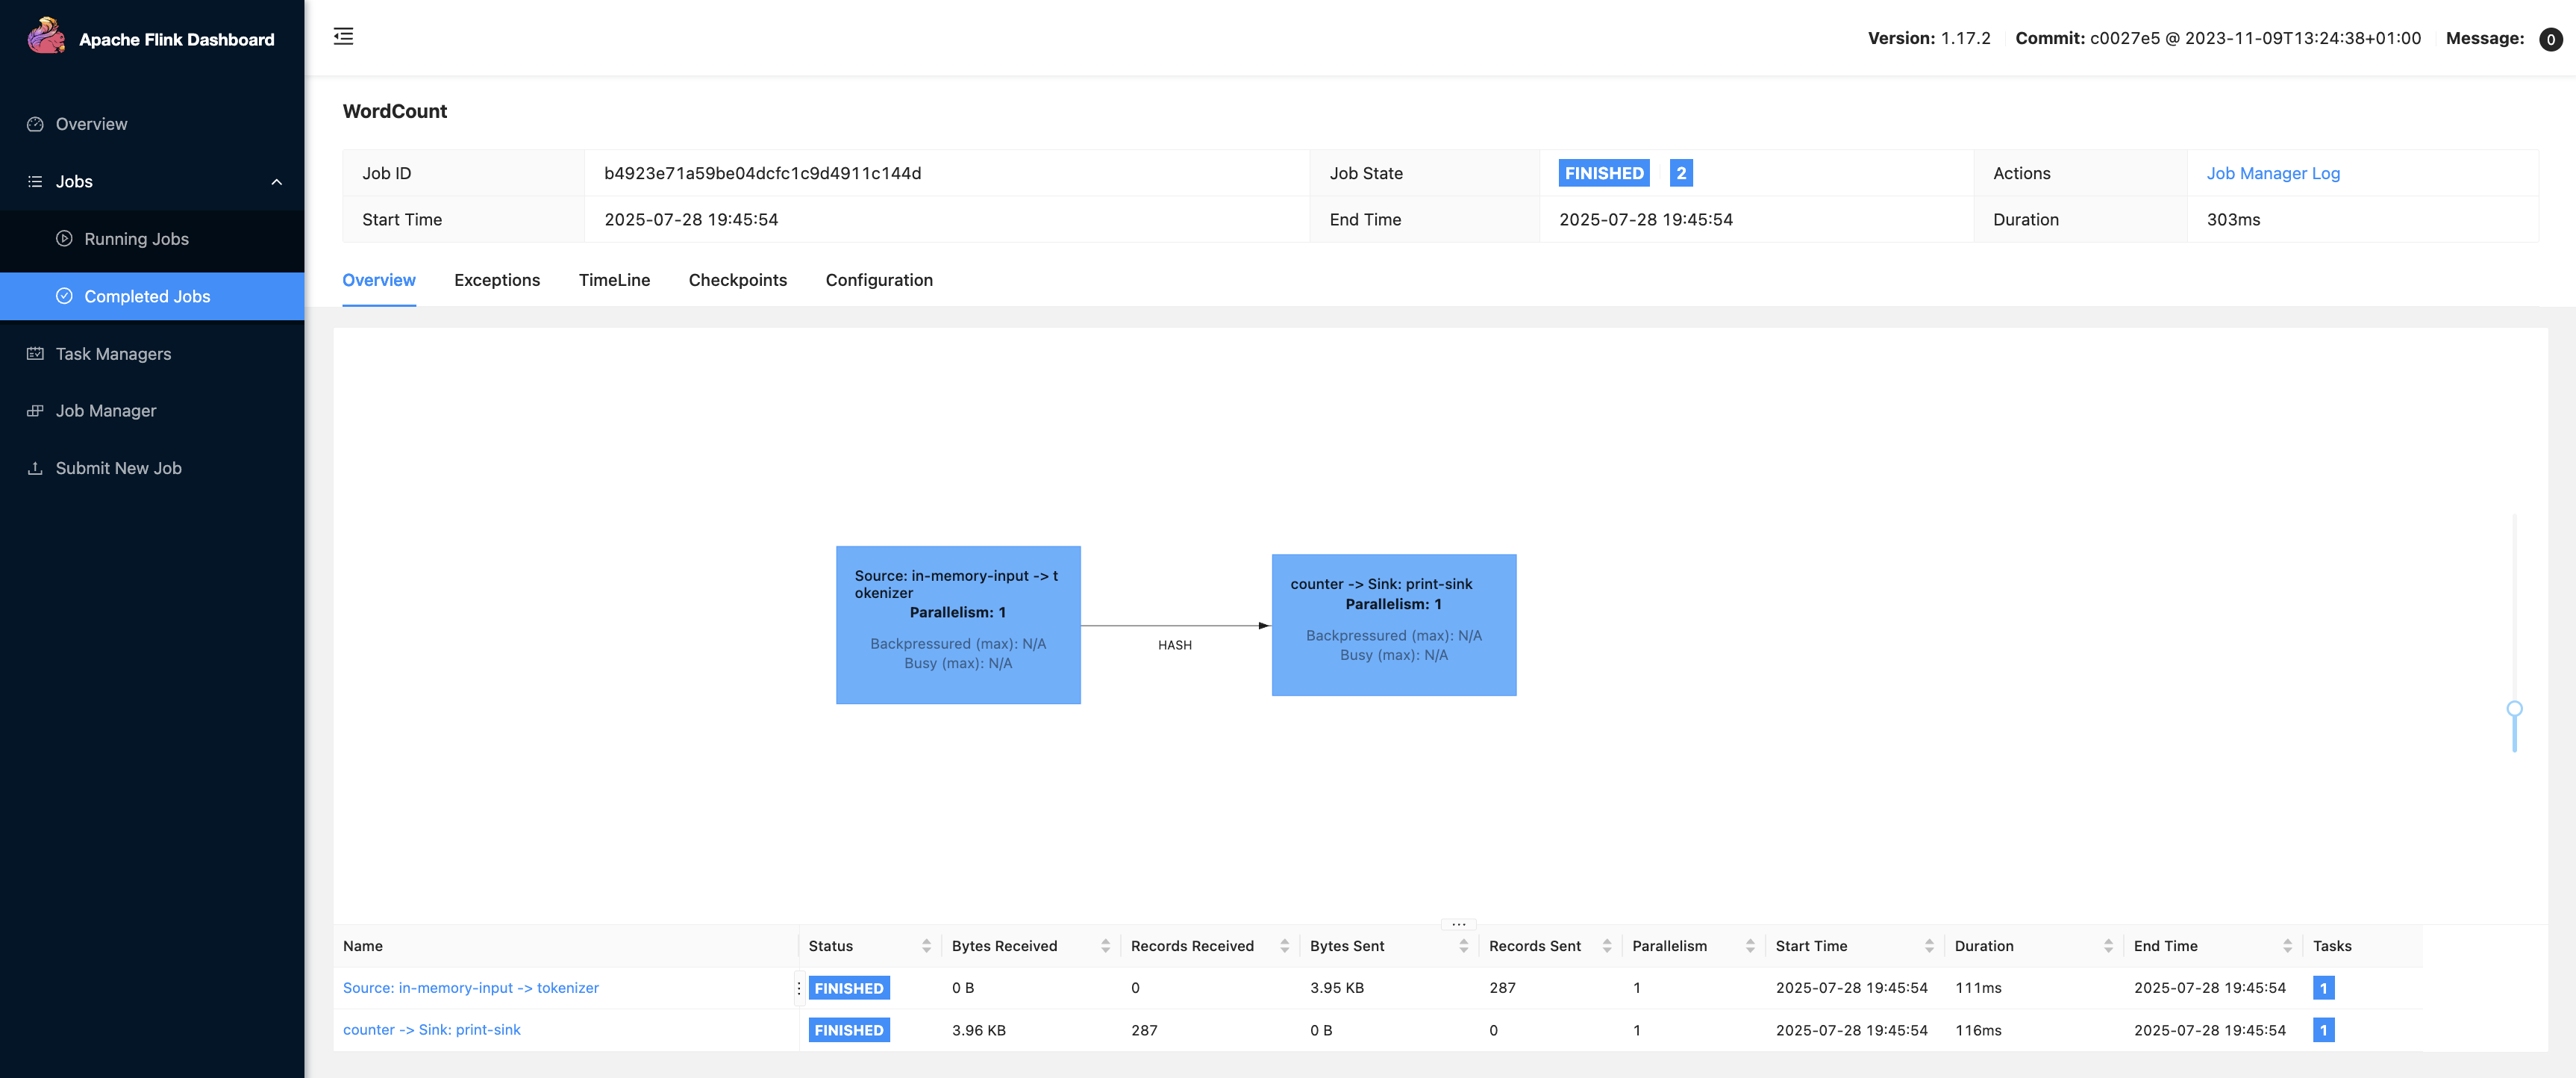This screenshot has width=2576, height=1078.
Task: Sort table by Duration column
Action: [2108, 946]
